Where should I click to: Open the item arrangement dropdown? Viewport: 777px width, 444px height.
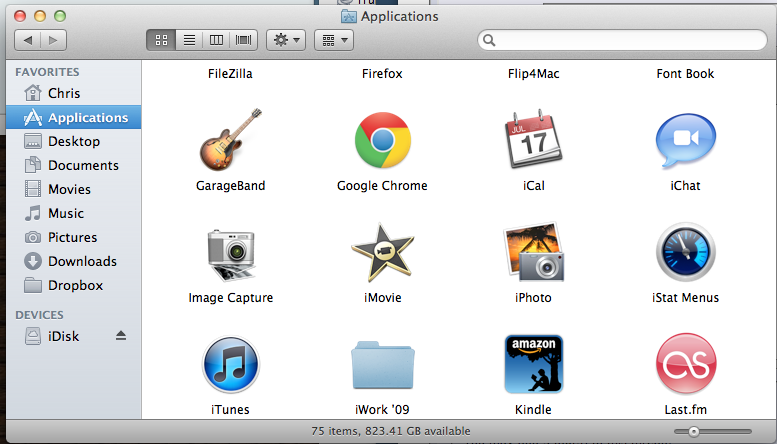[334, 40]
